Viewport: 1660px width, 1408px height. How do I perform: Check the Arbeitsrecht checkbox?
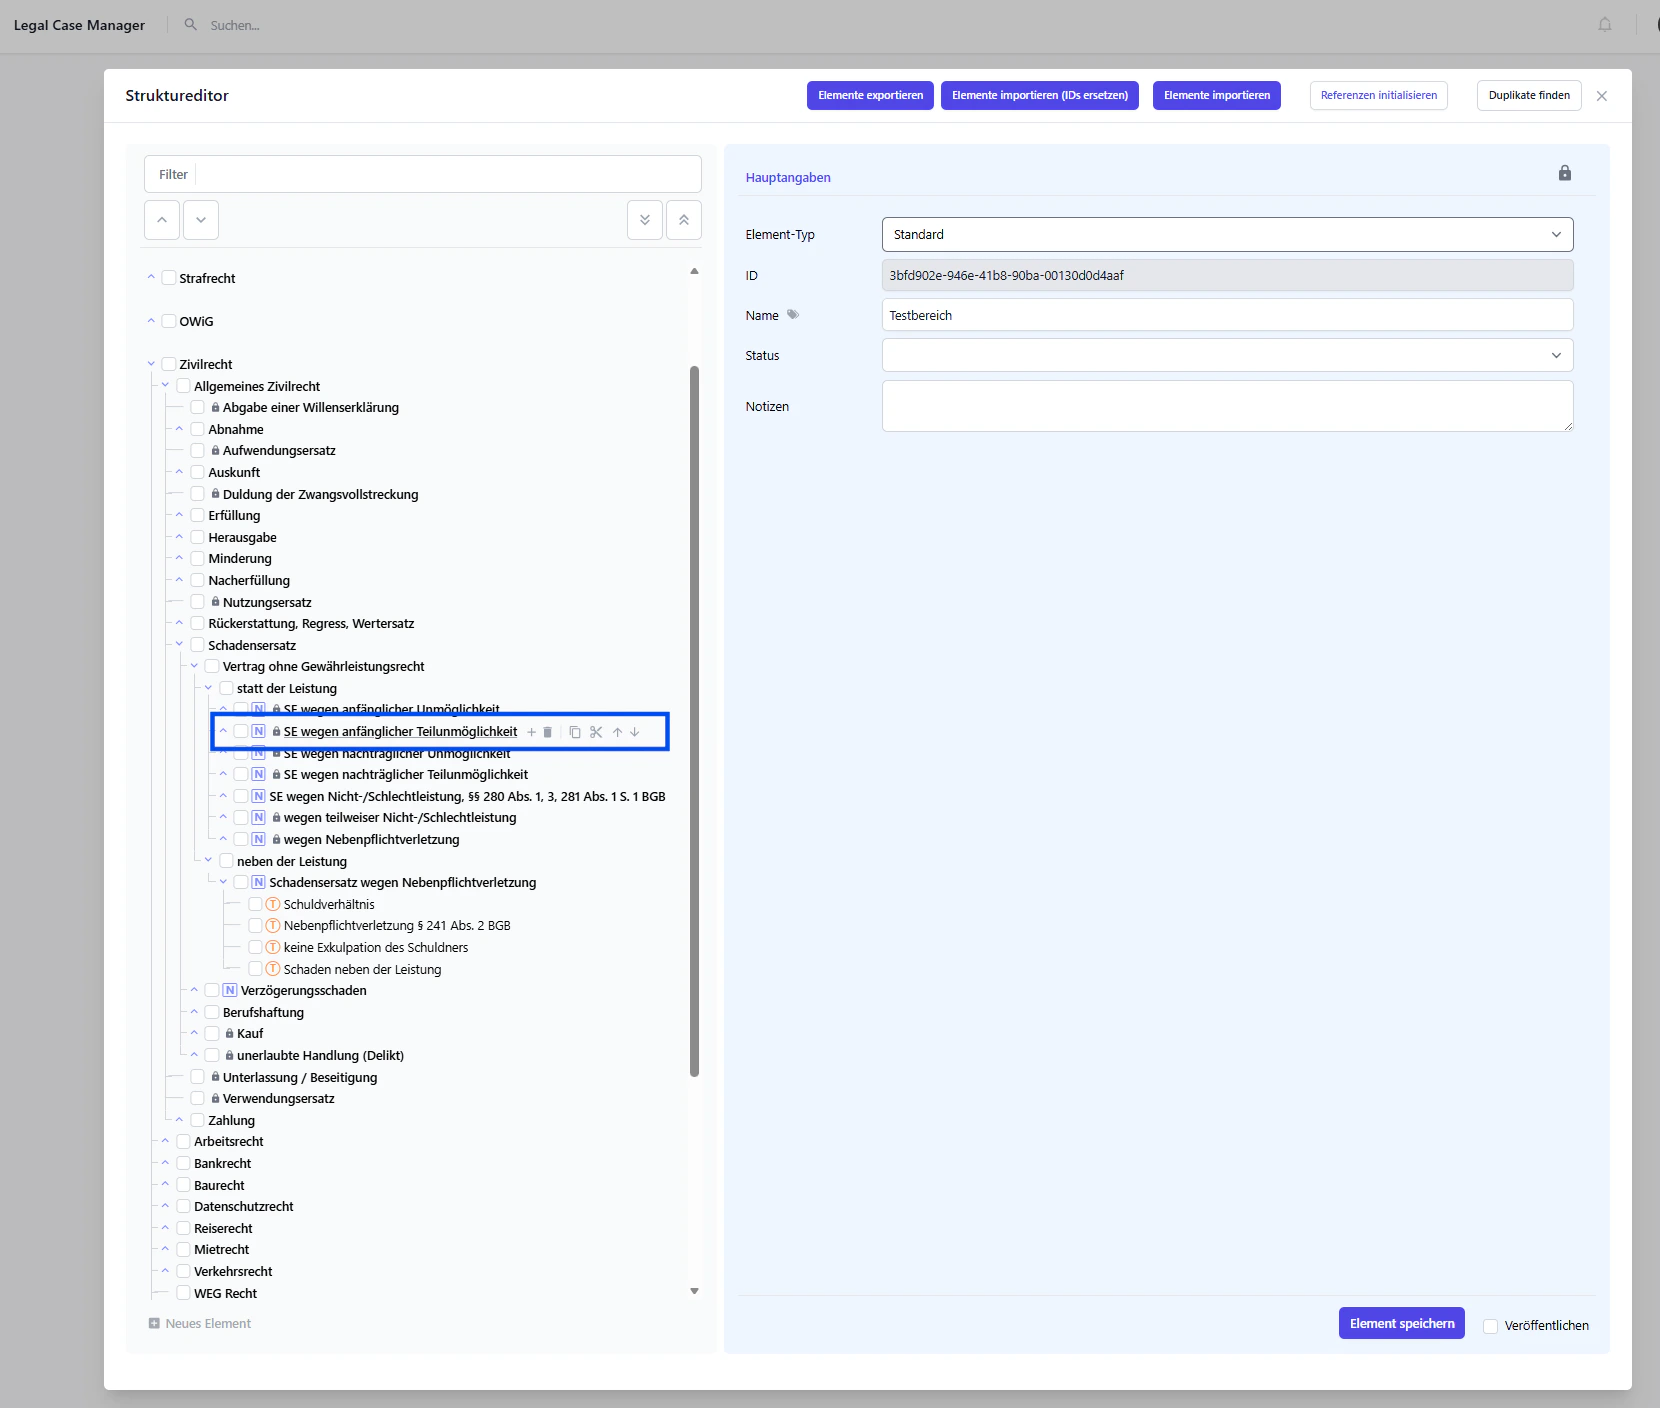pyautogui.click(x=183, y=1141)
